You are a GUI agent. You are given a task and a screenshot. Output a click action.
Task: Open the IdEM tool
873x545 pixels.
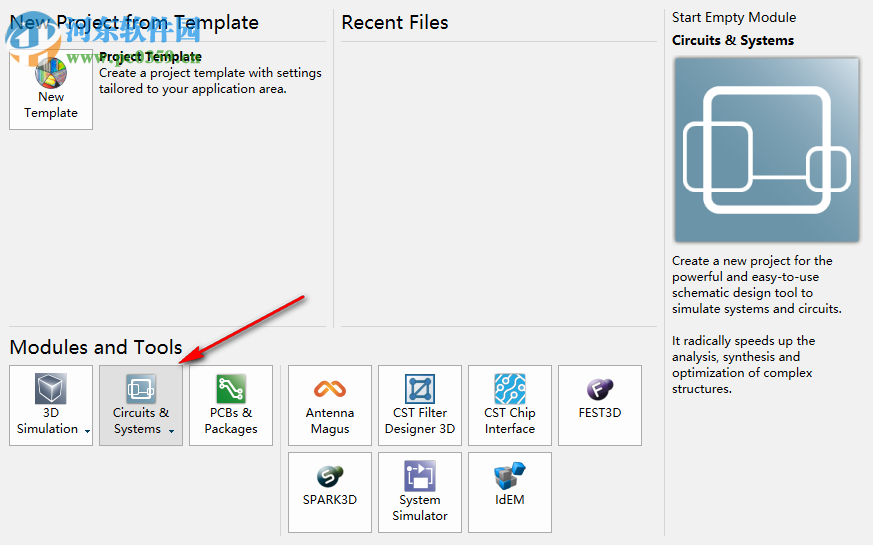(x=510, y=492)
